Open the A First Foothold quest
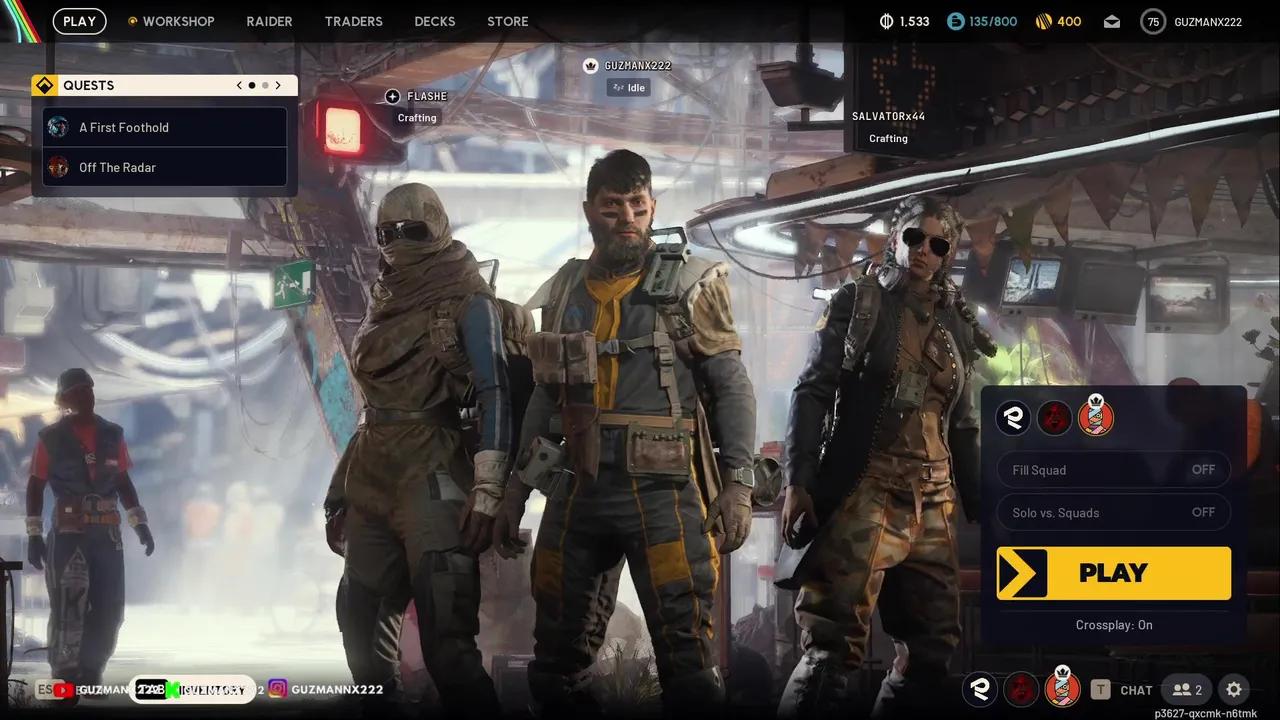Screen dimensions: 1280x720 point(165,127)
